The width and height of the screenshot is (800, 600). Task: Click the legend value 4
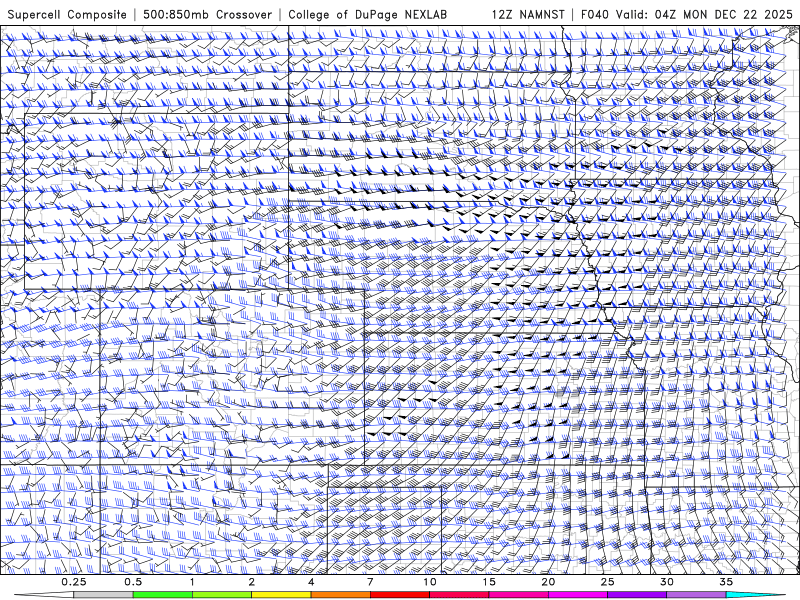point(311,582)
